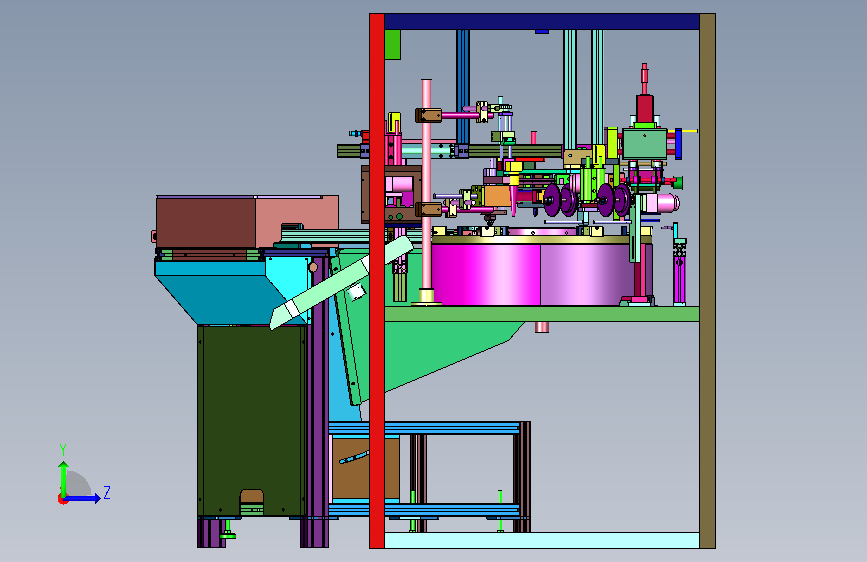Select the blue vertical extrusion near top
The width and height of the screenshot is (867, 562).
point(463,86)
